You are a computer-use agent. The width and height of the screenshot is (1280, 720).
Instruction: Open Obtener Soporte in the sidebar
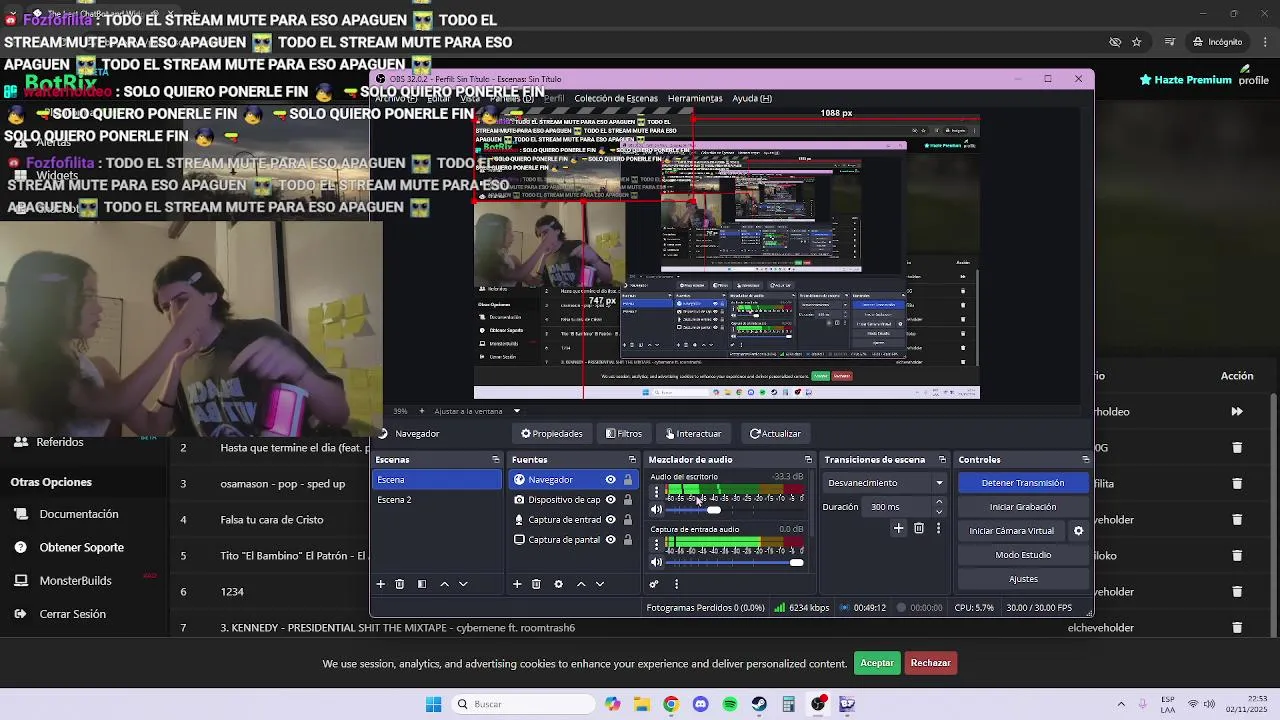(82, 548)
